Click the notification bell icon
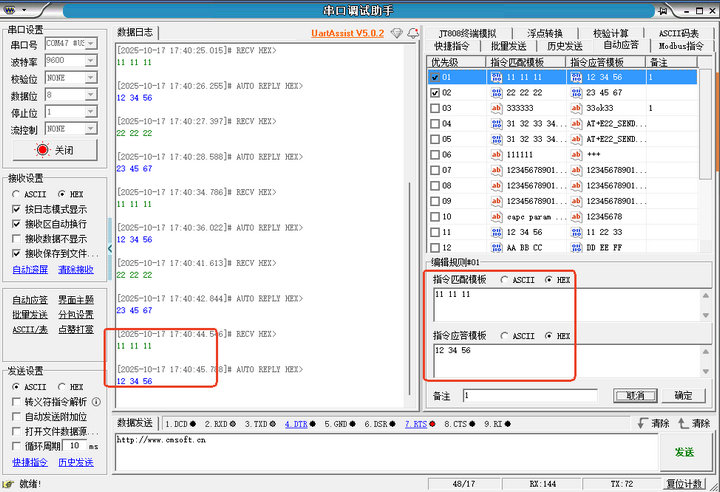 click(414, 33)
